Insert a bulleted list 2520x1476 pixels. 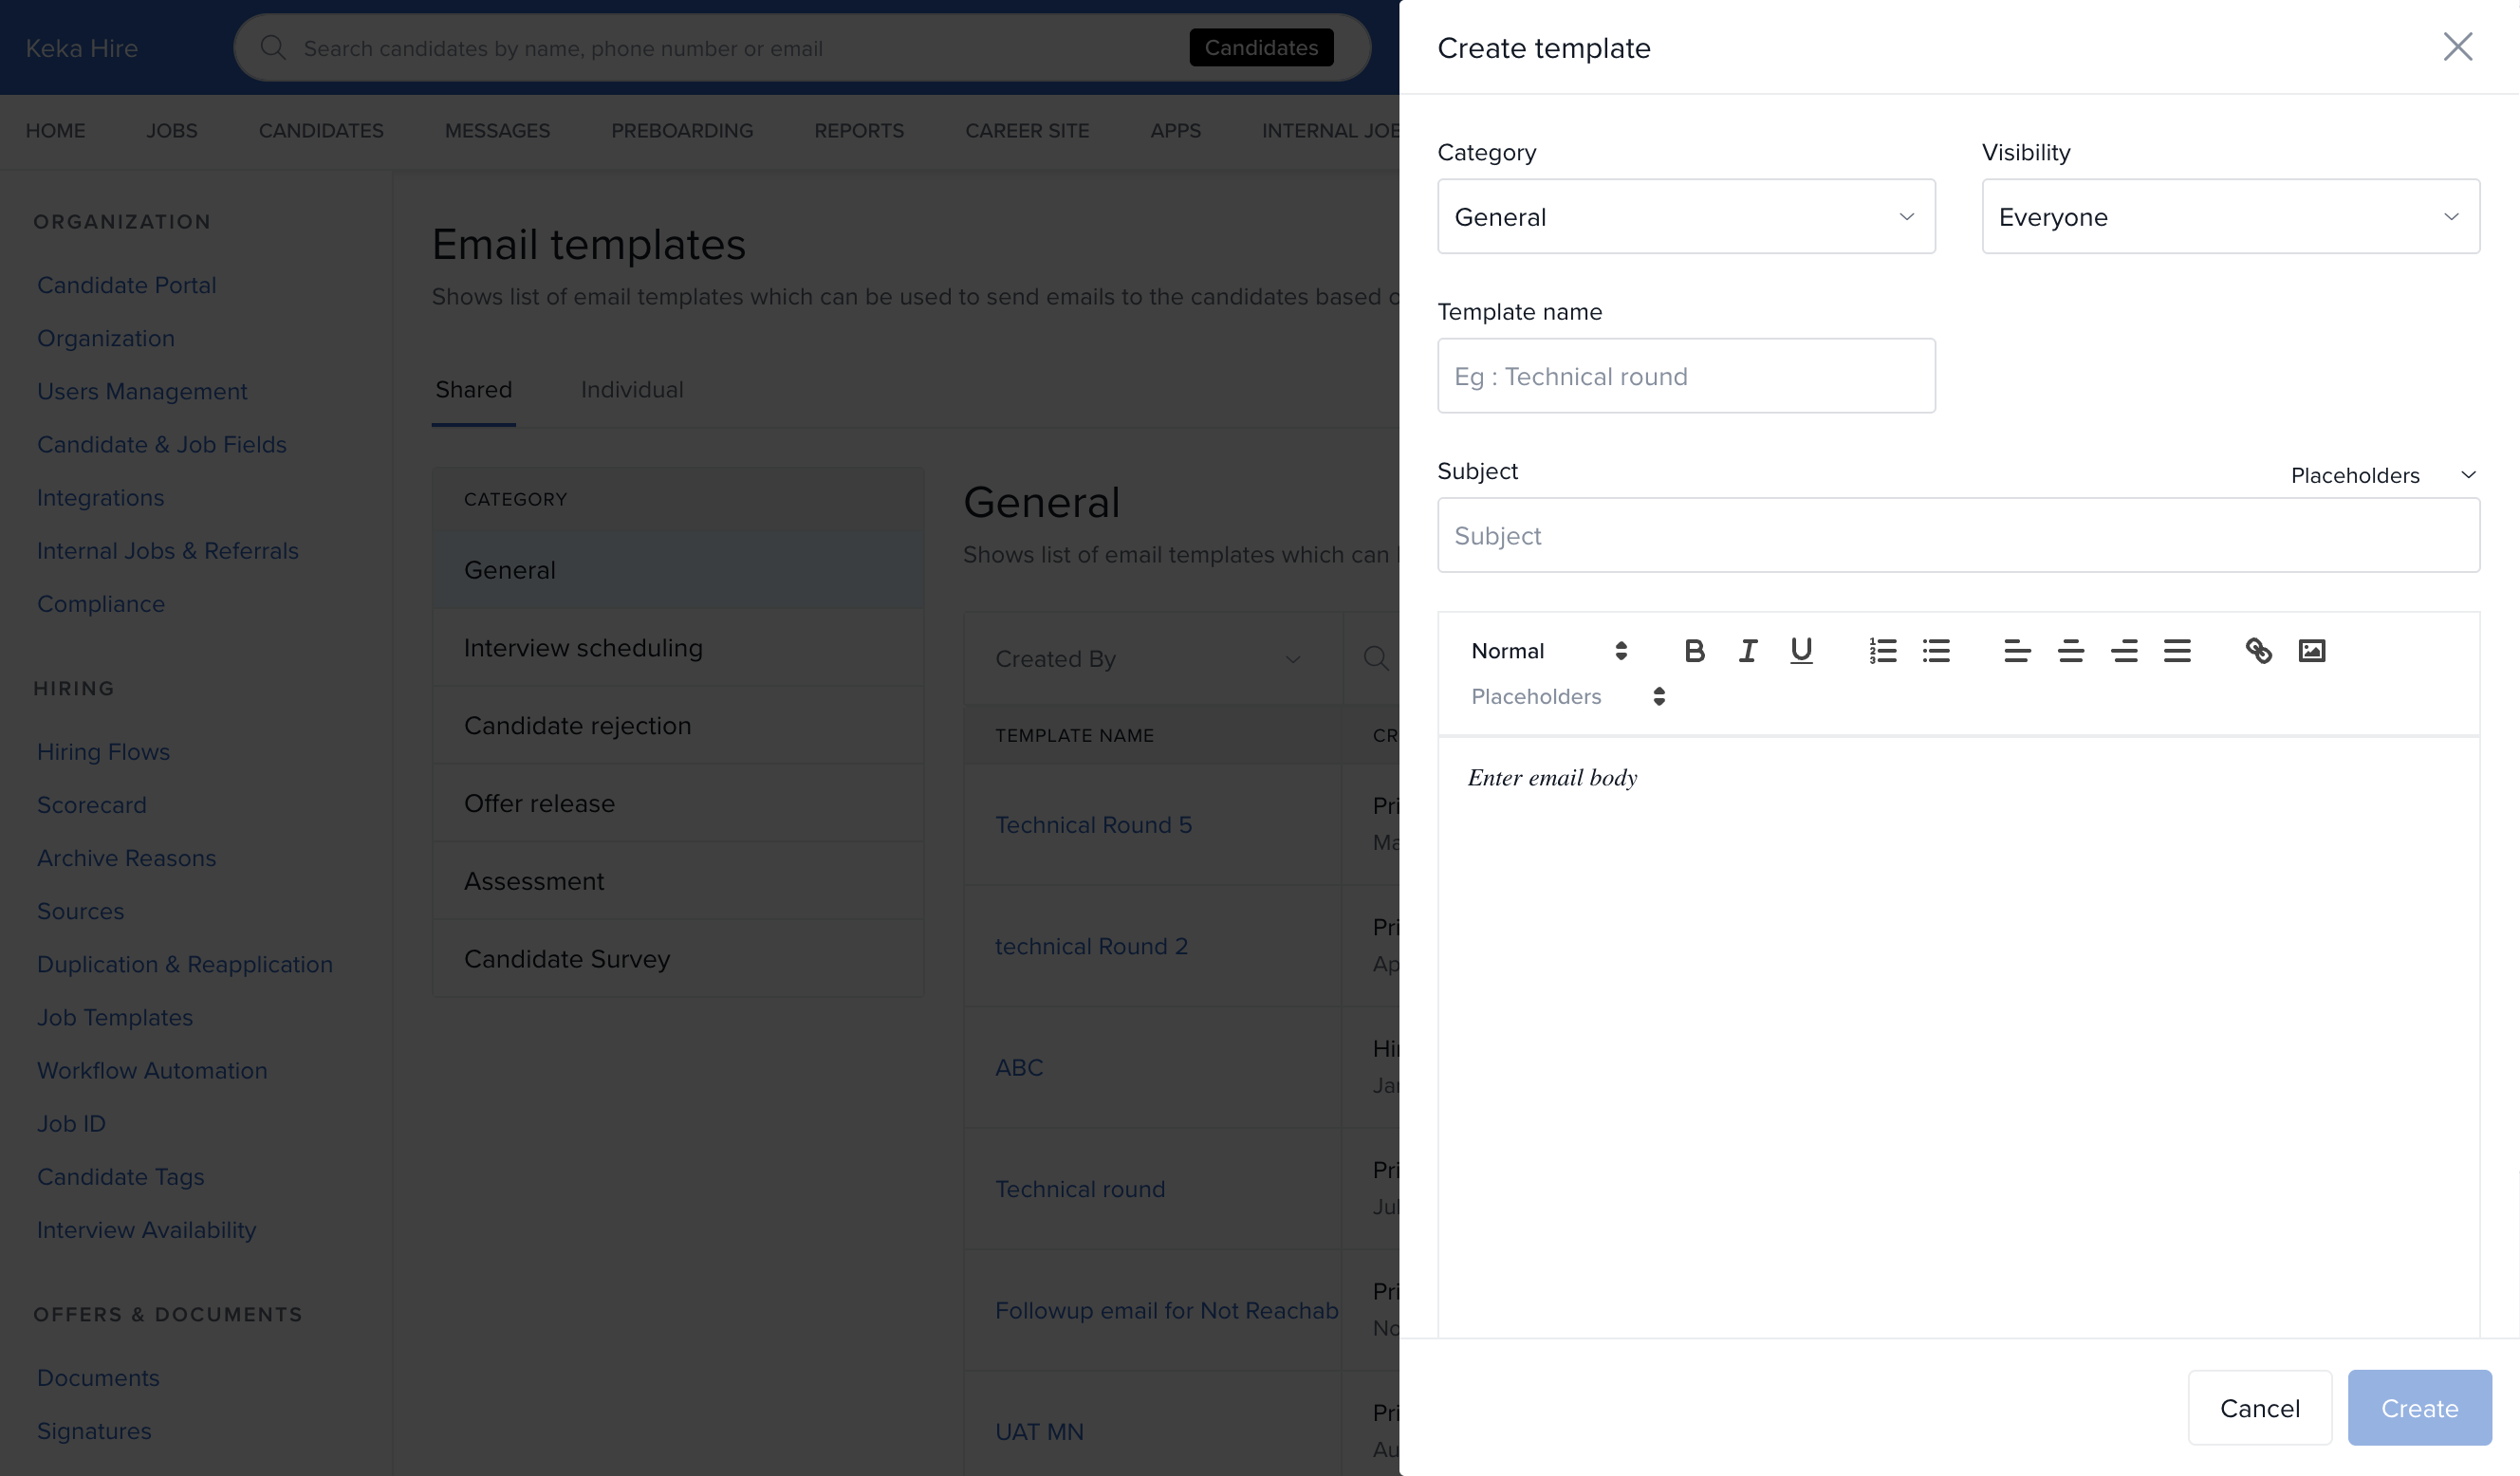click(1936, 651)
